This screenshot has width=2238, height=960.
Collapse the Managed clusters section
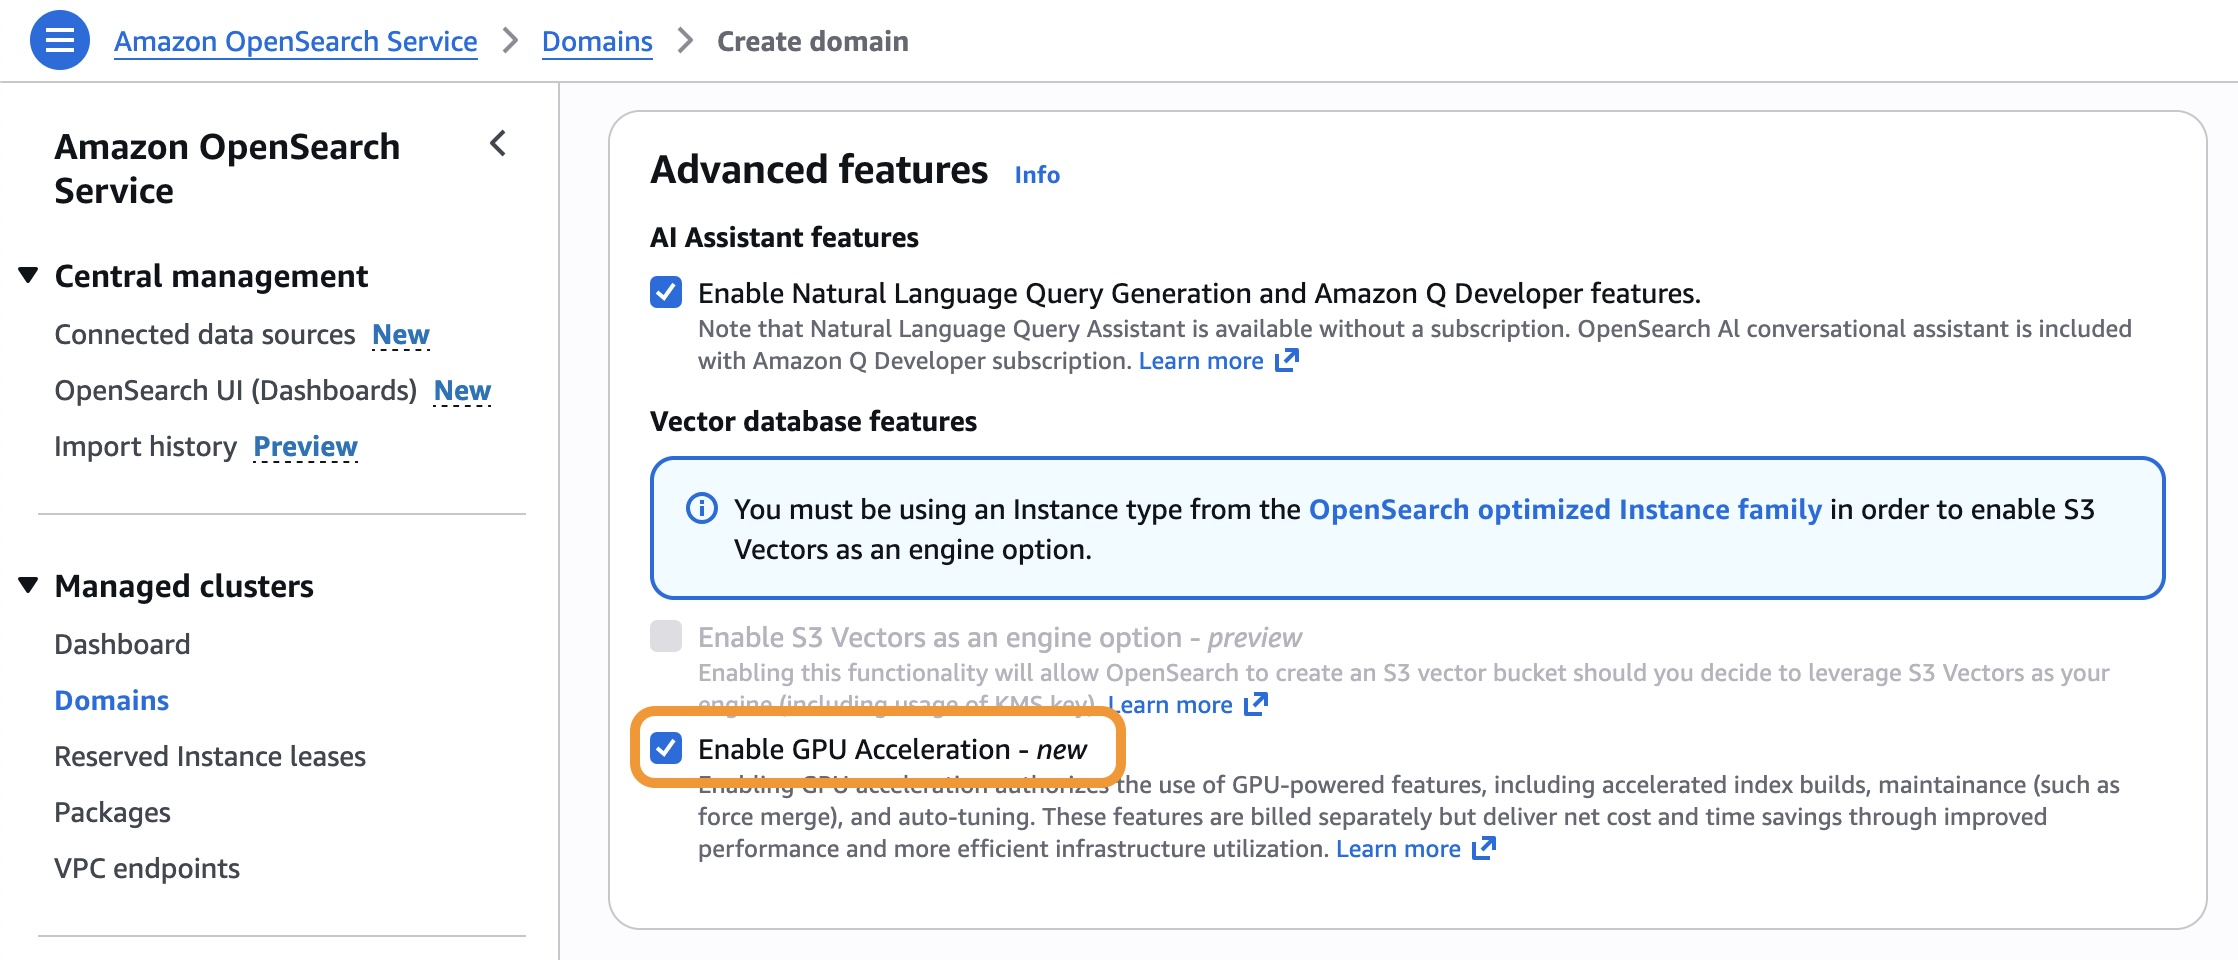(28, 586)
